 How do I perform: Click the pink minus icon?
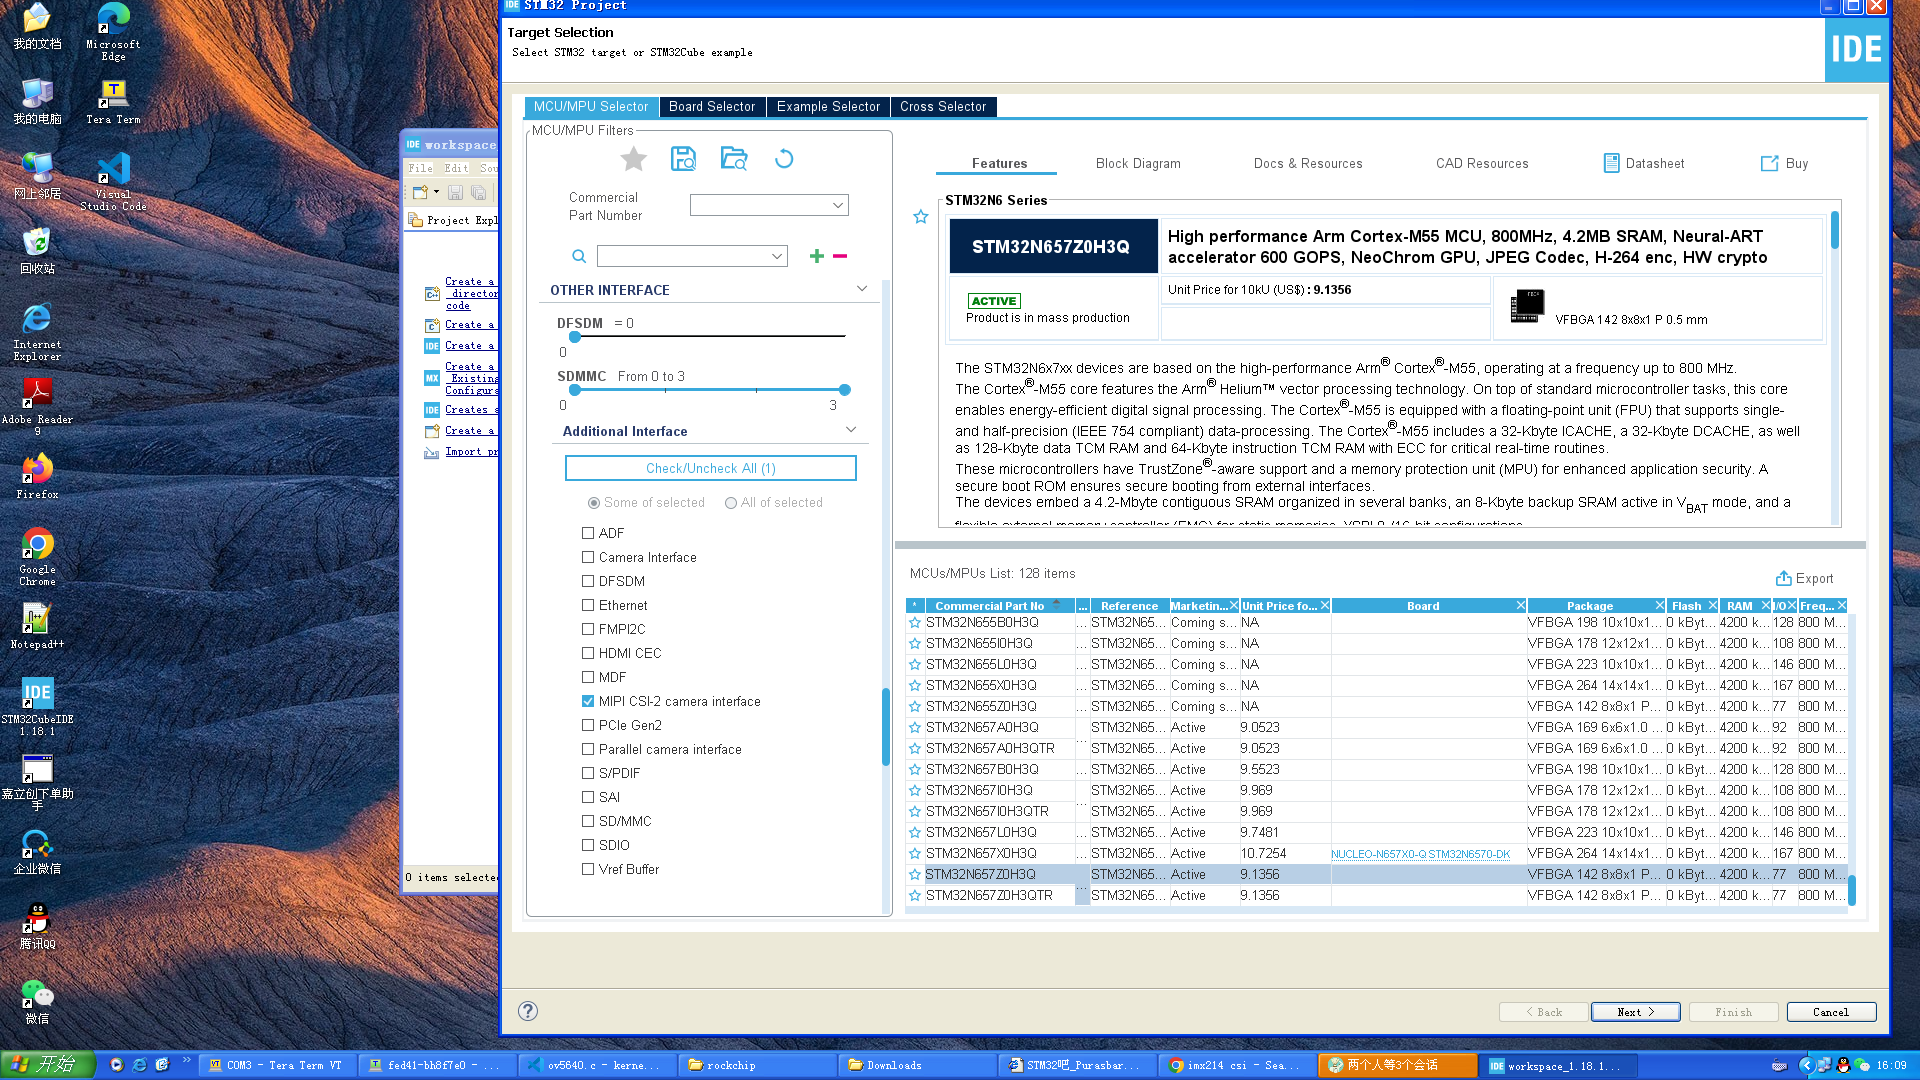840,256
